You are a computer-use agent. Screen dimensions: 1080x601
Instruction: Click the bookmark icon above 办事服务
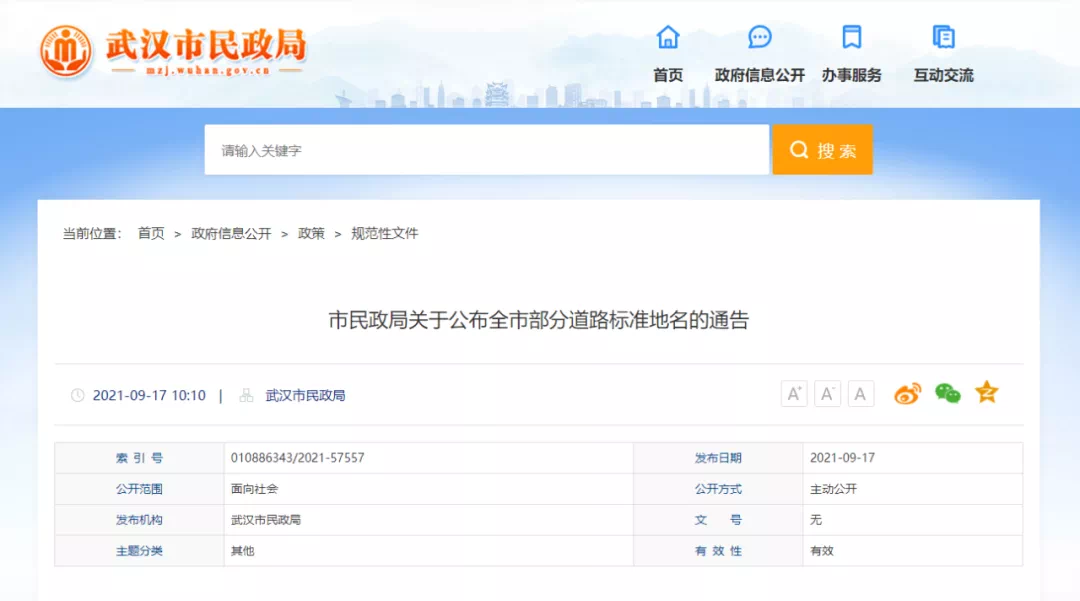pos(851,38)
